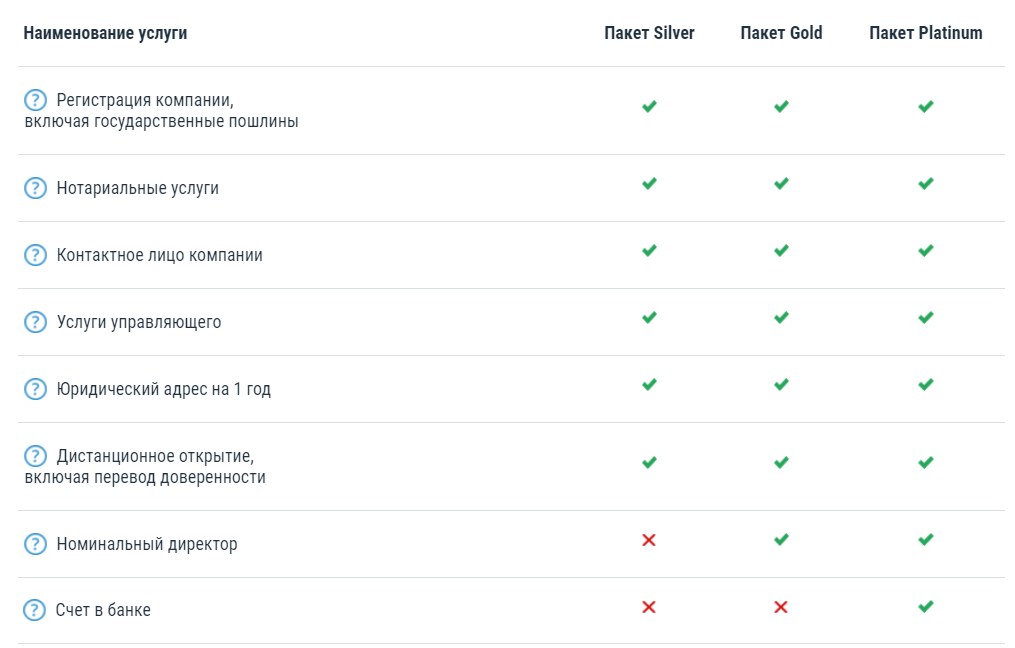
Task: Click the Наименование услуги header
Action: tap(105, 33)
